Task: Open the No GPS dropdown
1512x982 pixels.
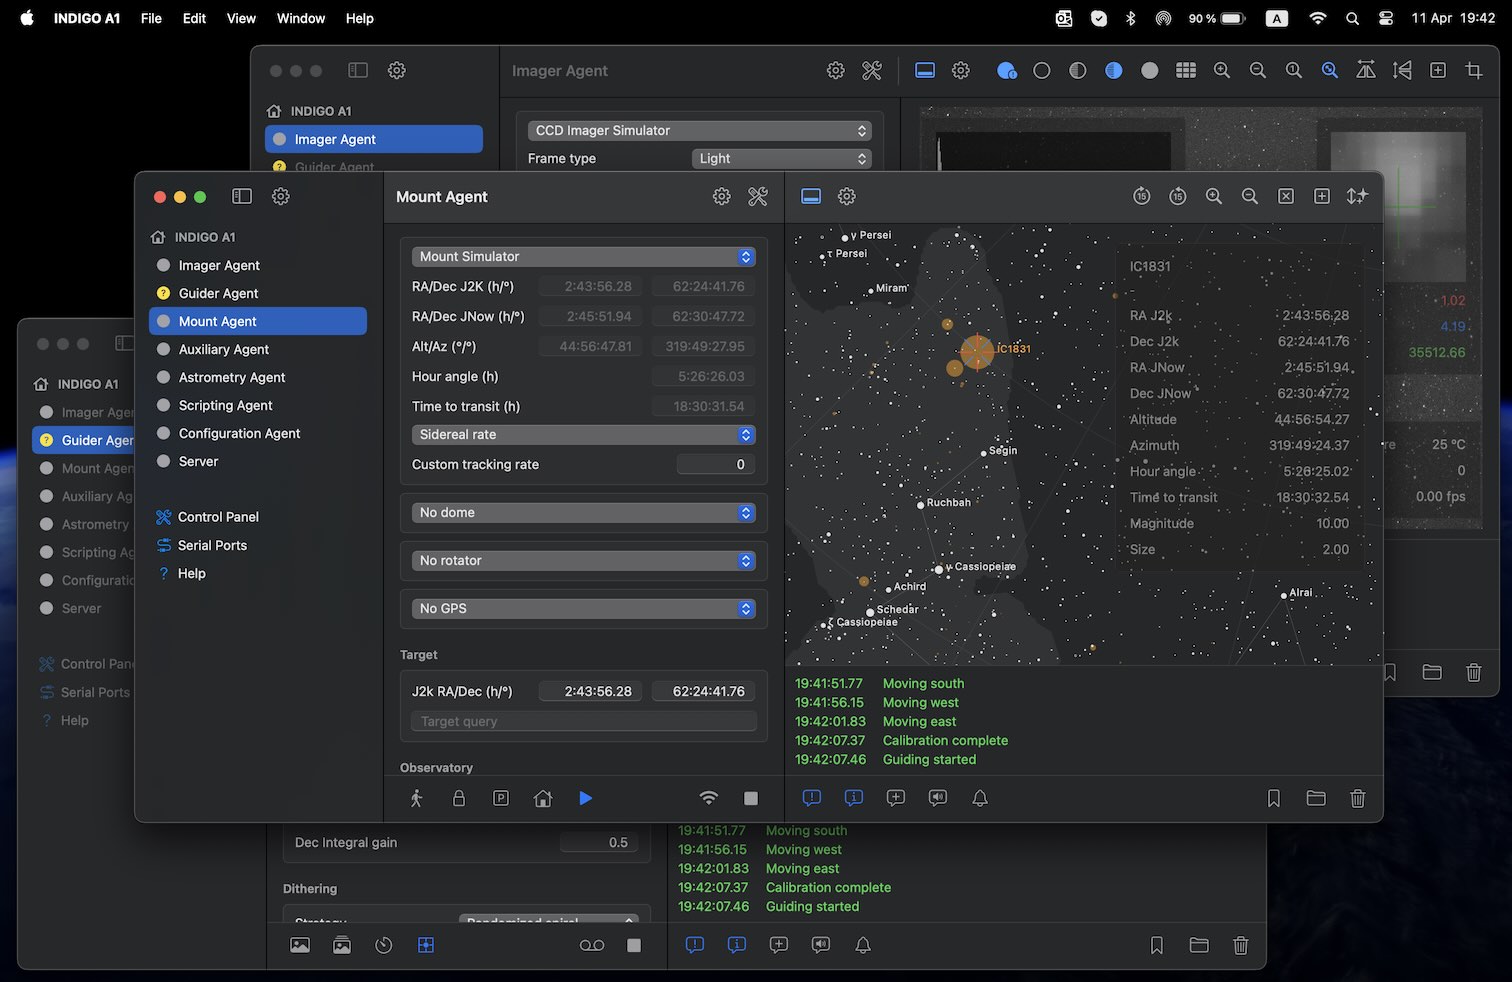Action: coord(584,609)
